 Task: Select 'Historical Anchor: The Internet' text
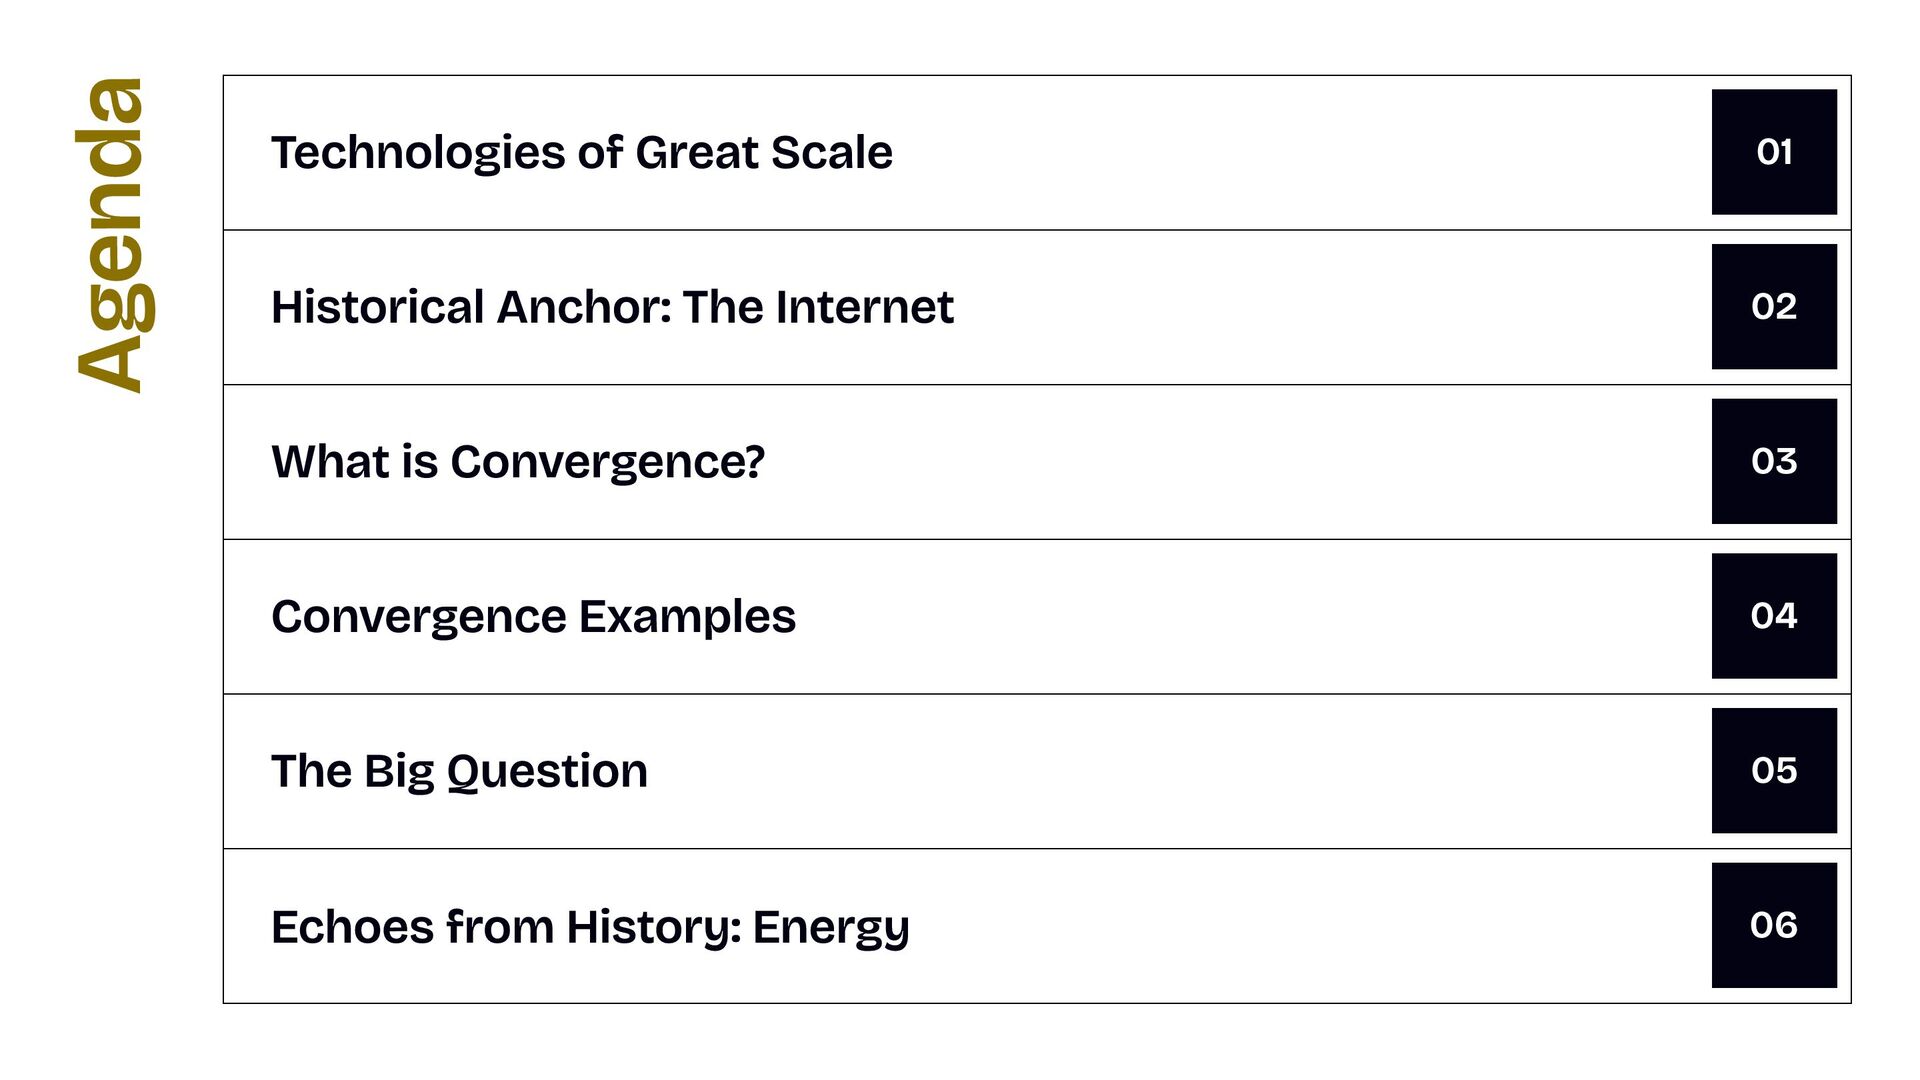pos(612,307)
